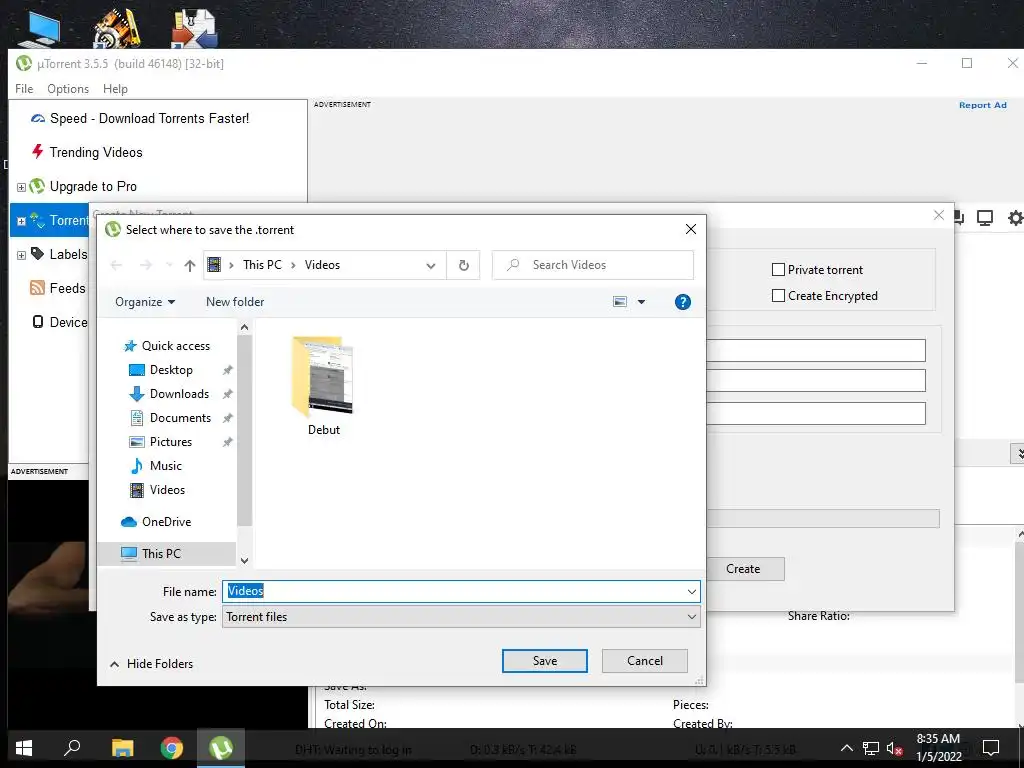Image resolution: width=1024 pixels, height=768 pixels.
Task: Open the Save as type dropdown
Action: (x=461, y=617)
